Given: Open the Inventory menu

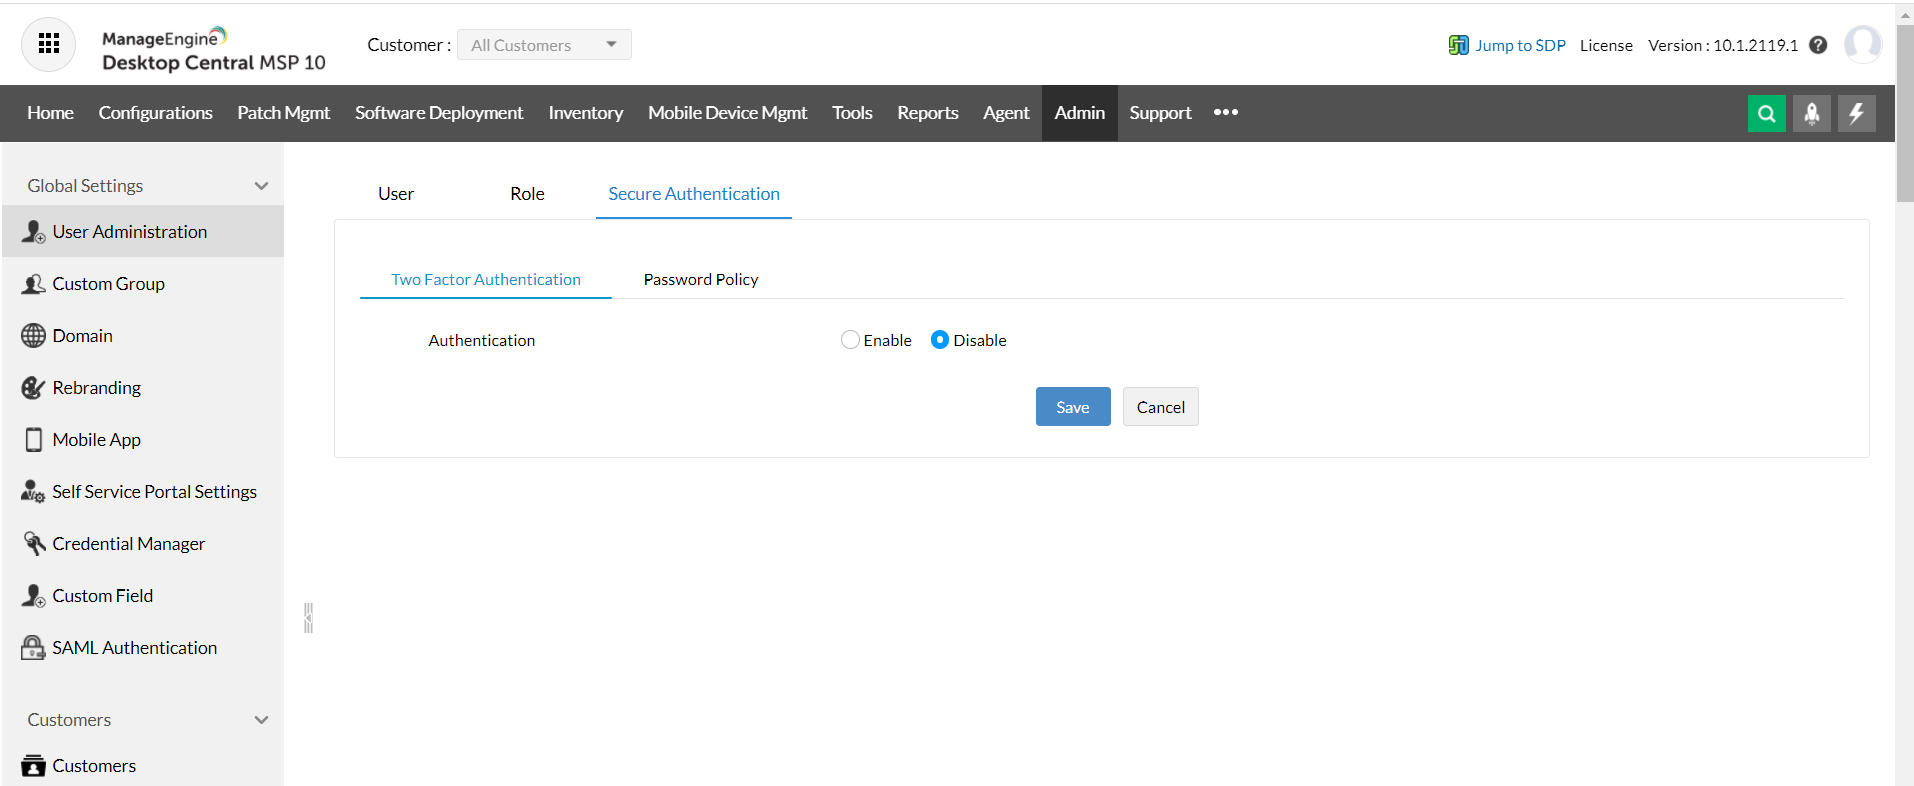Looking at the screenshot, I should 585,113.
